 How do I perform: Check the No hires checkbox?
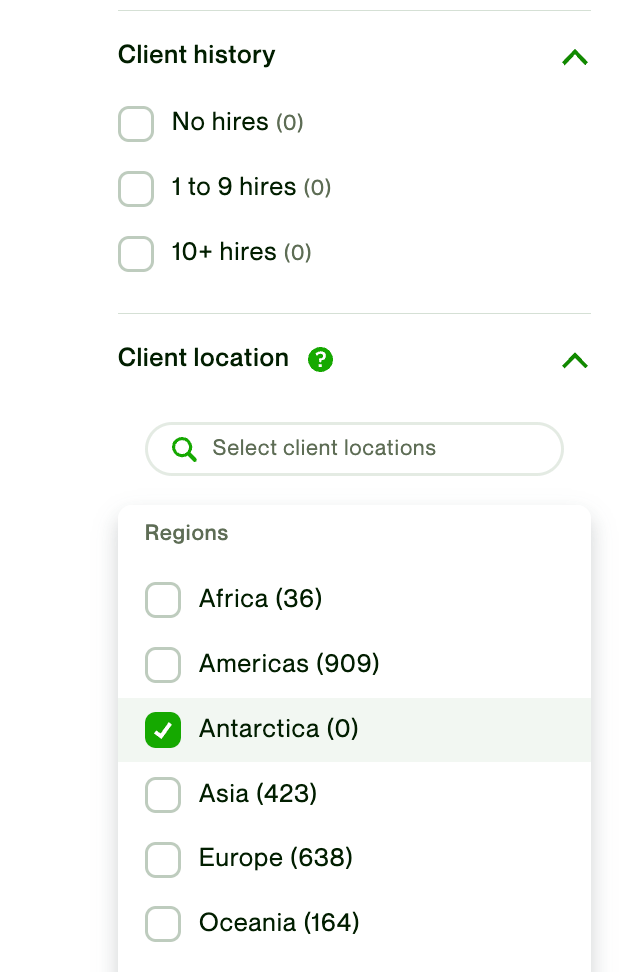pyautogui.click(x=136, y=124)
